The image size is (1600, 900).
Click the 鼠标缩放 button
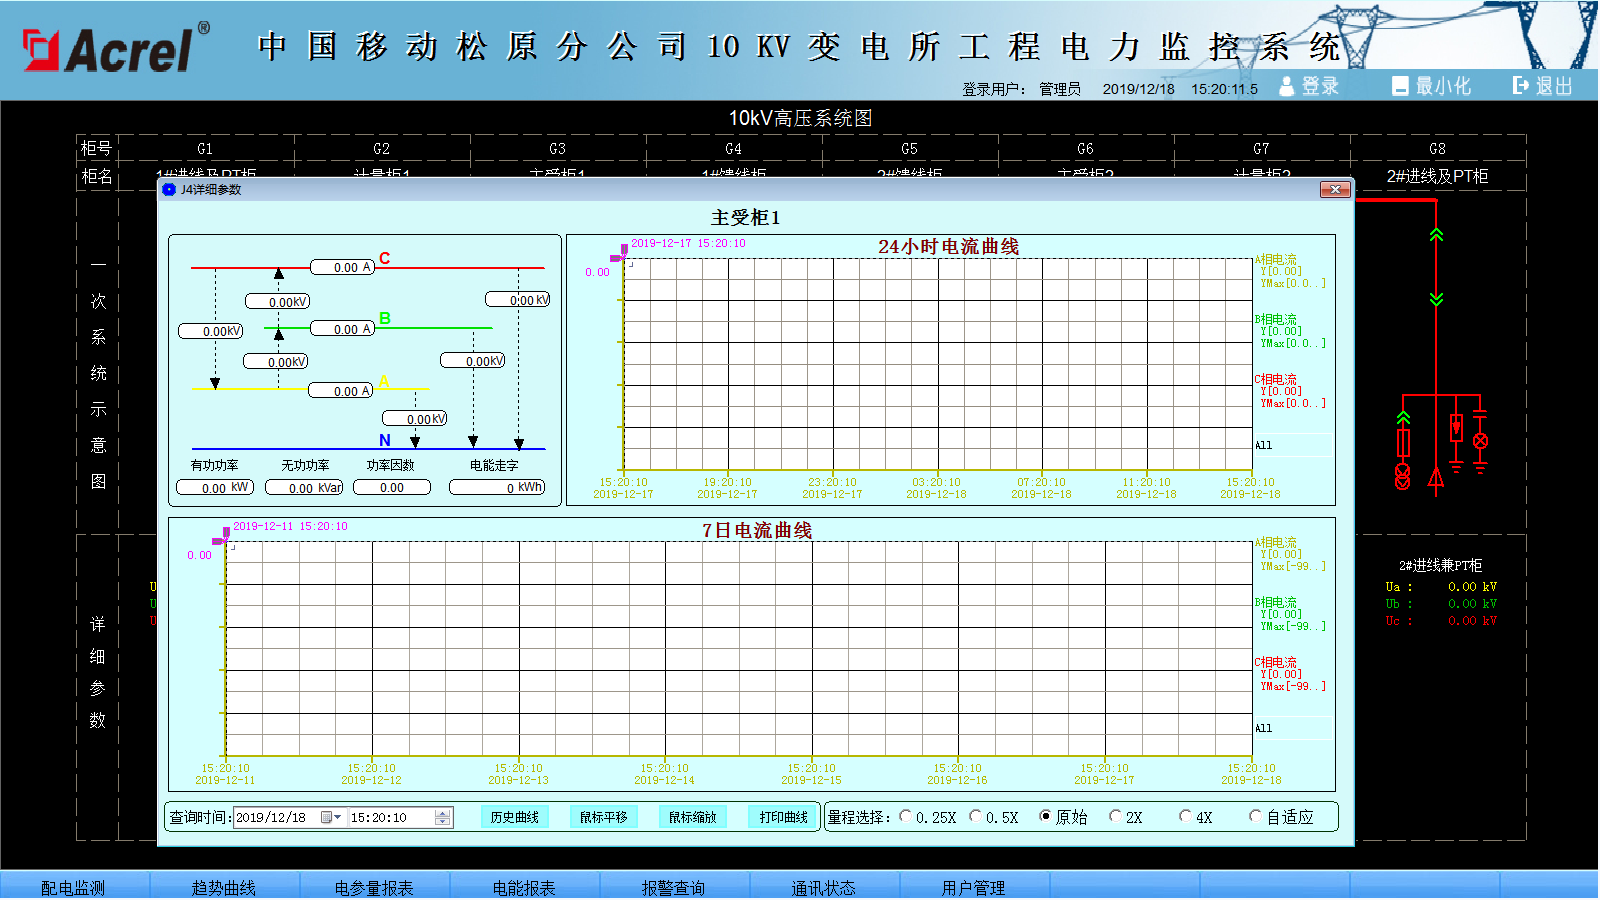[x=693, y=817]
